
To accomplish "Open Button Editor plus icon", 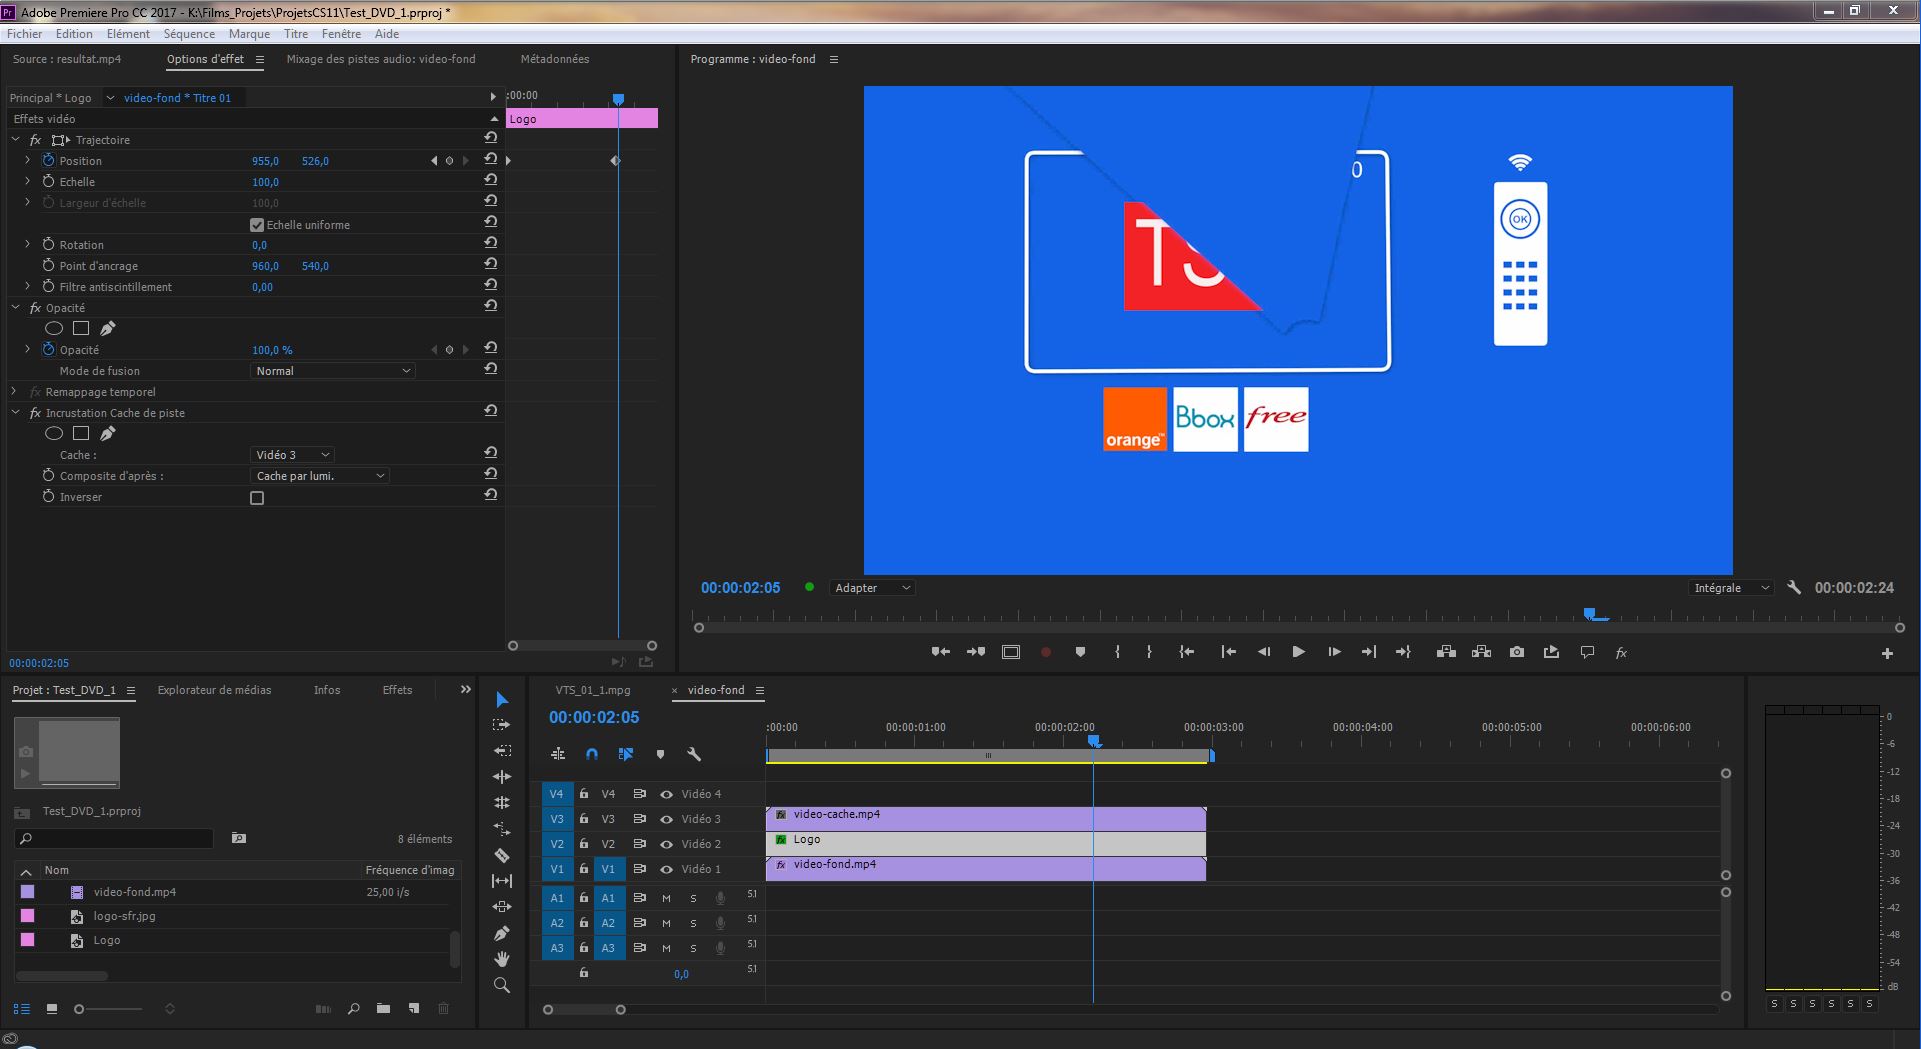I will click(x=1887, y=653).
